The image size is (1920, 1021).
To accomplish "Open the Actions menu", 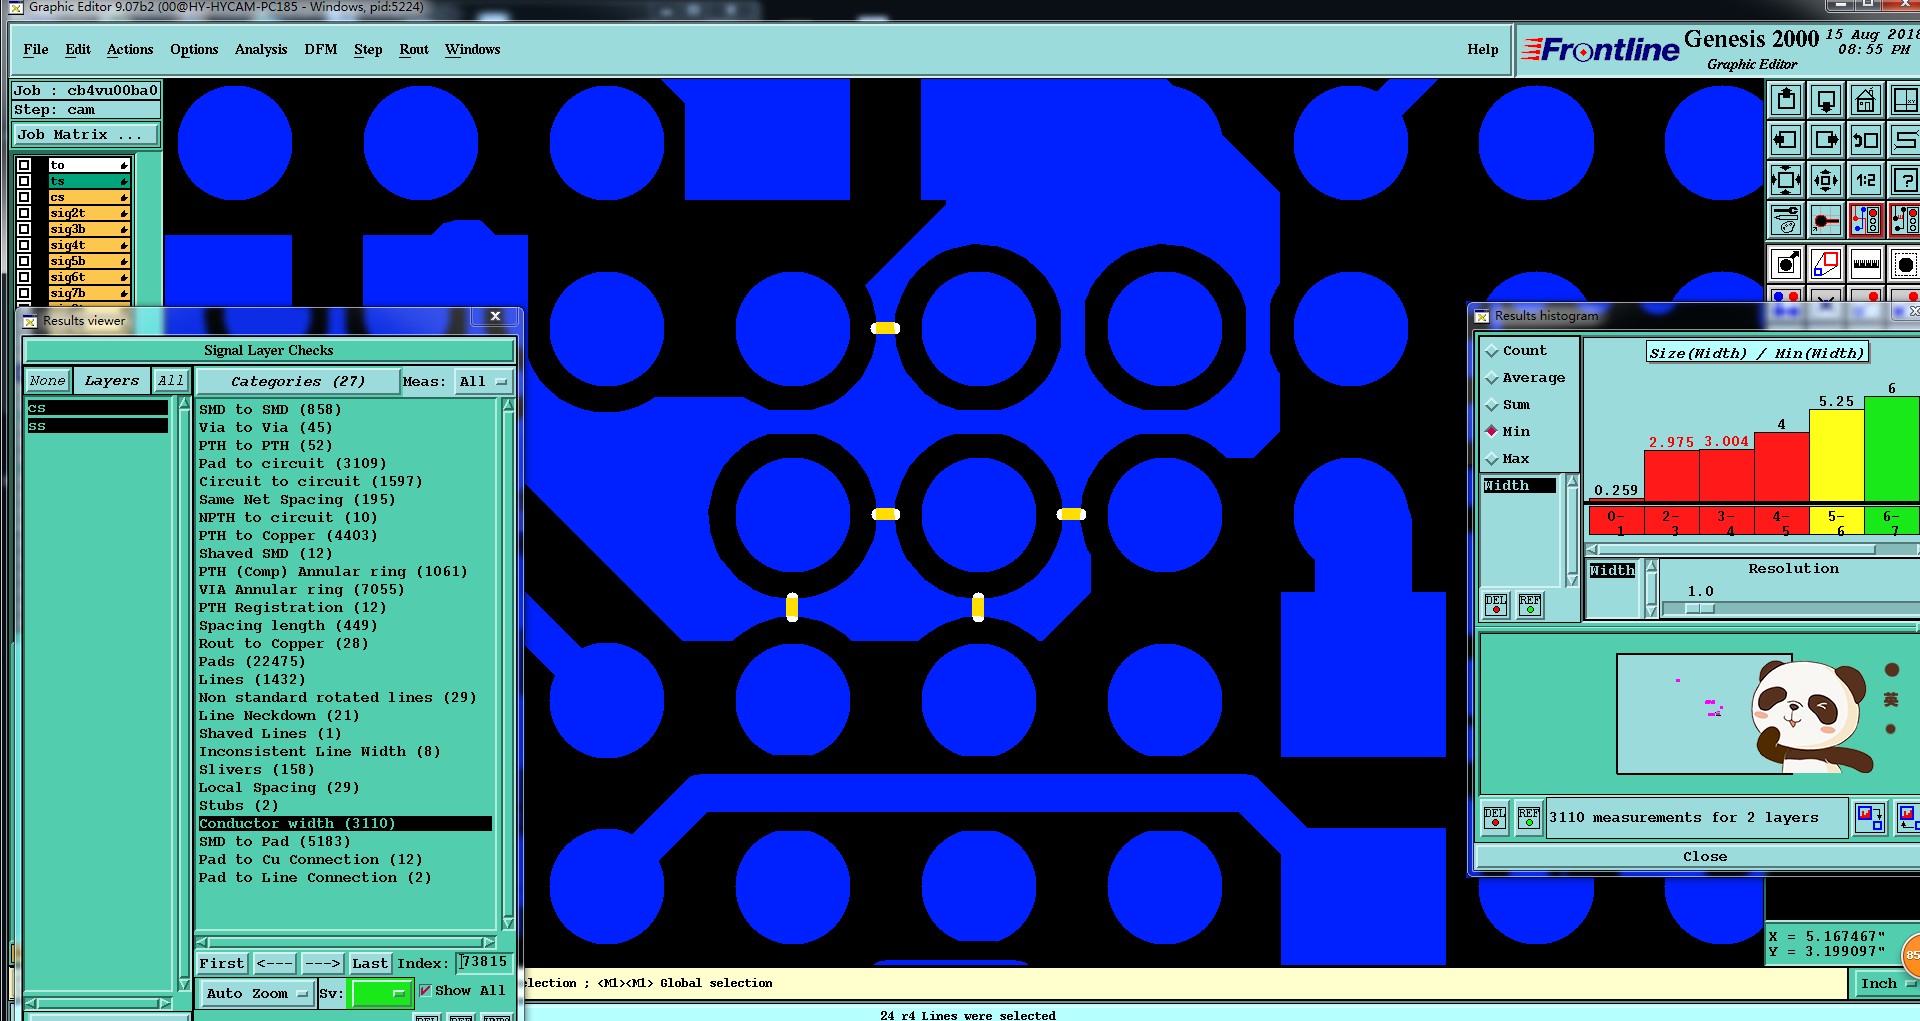I will [x=130, y=49].
